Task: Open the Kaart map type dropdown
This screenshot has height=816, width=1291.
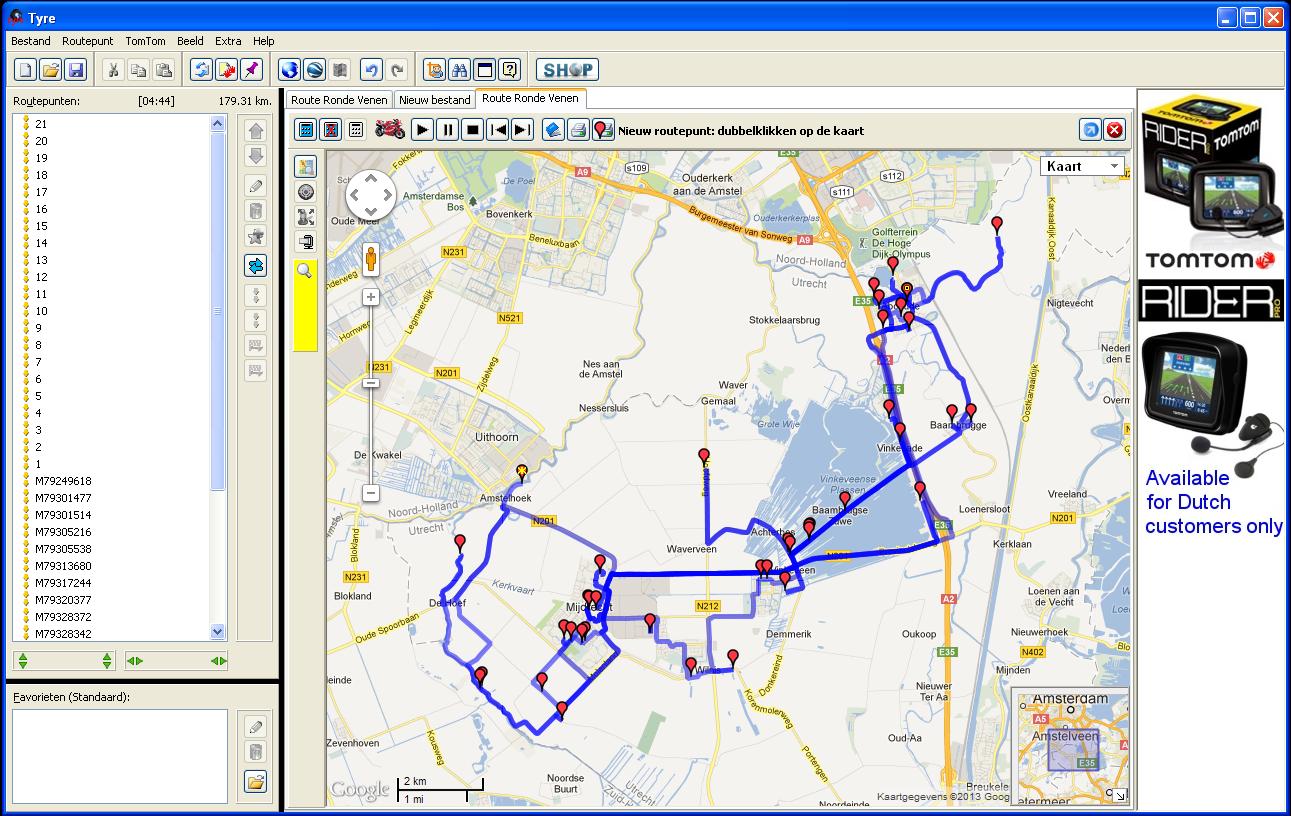Action: tap(1082, 166)
